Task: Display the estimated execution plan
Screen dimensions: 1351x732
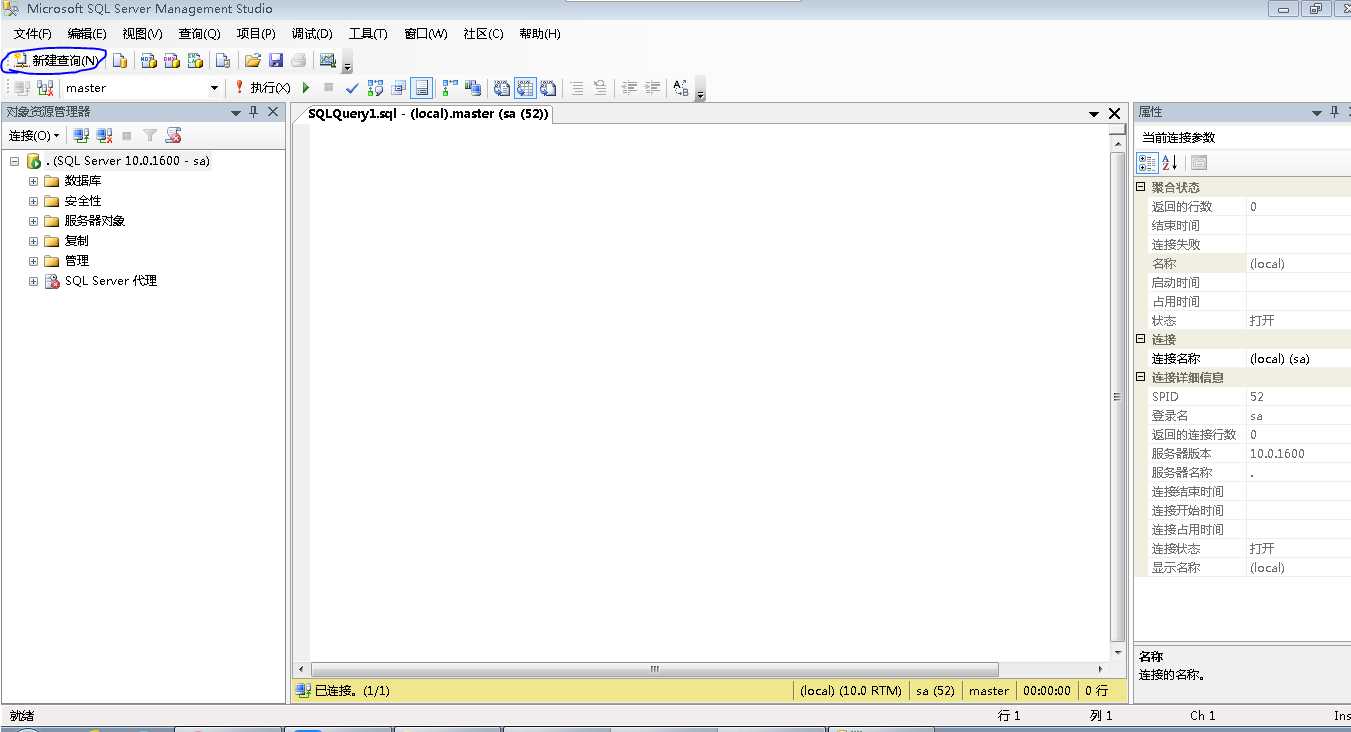Action: tap(376, 88)
